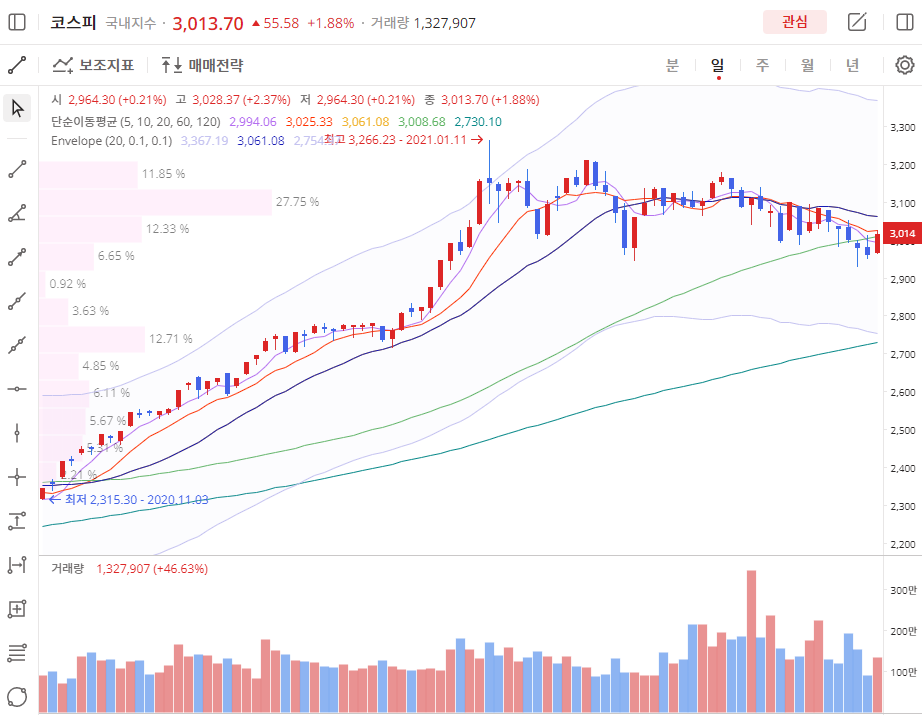Select the ray line tool with two nodes
The image size is (922, 715).
[17, 301]
